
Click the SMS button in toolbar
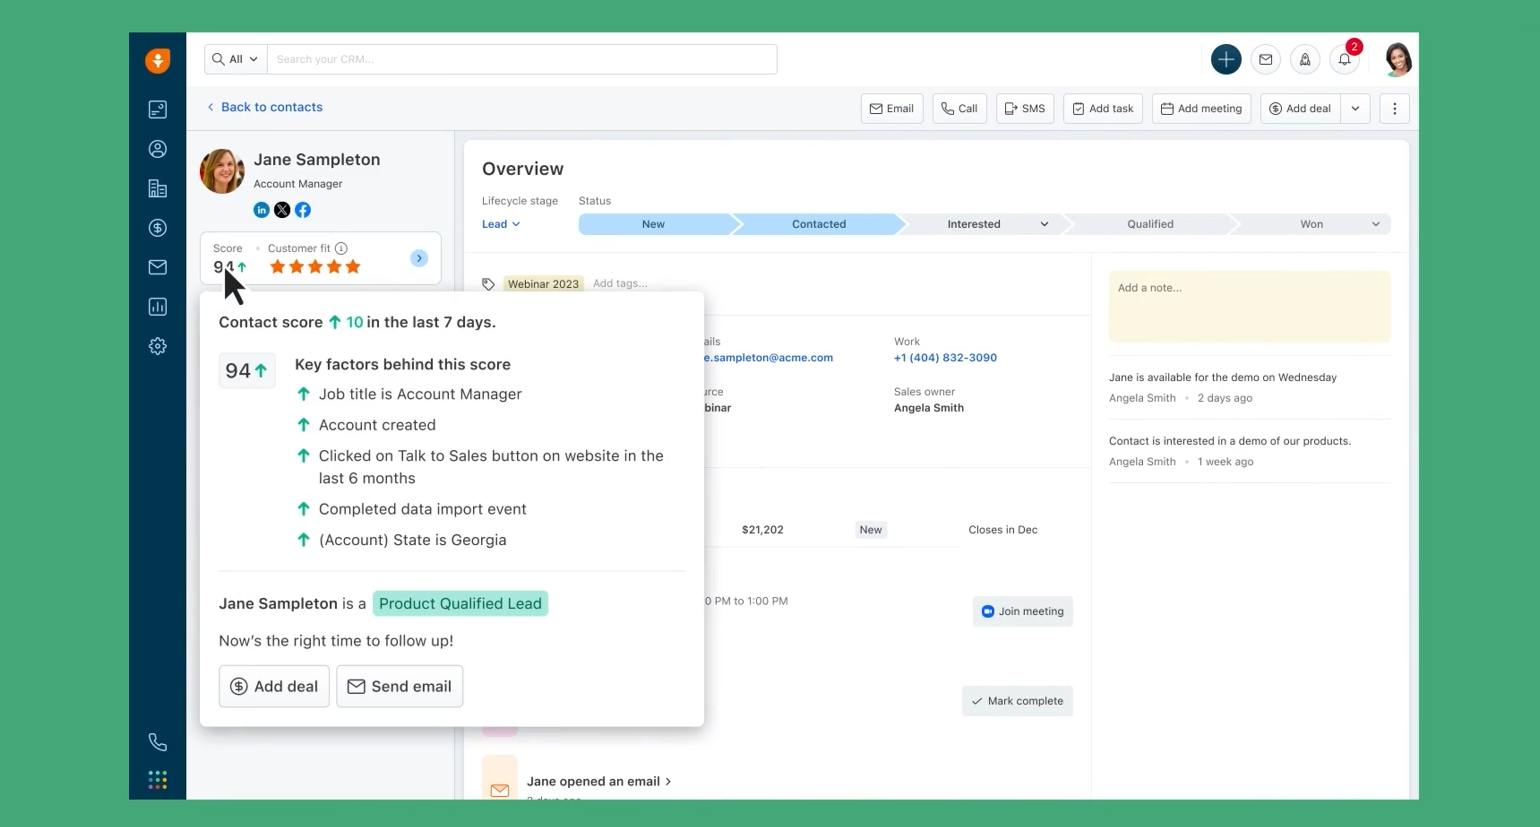coord(1025,109)
